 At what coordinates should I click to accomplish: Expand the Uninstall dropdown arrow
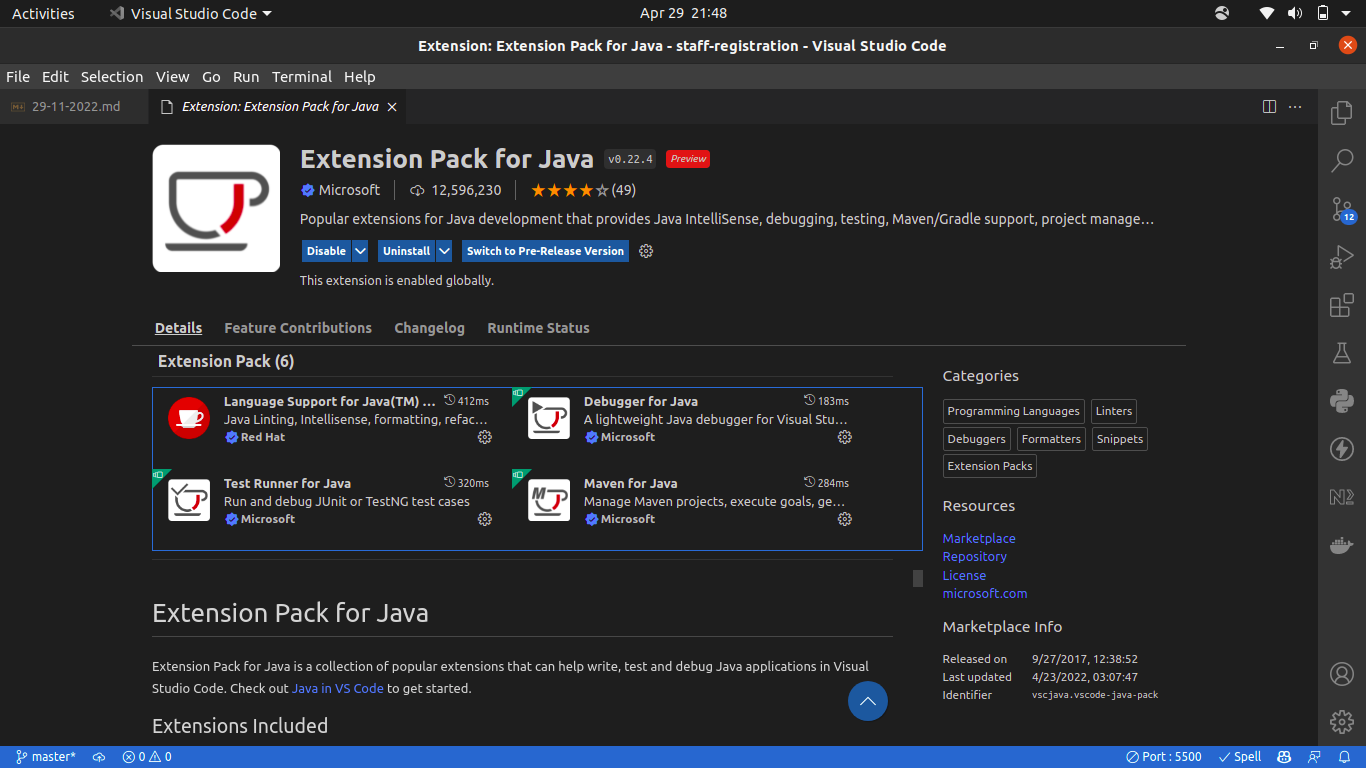445,251
